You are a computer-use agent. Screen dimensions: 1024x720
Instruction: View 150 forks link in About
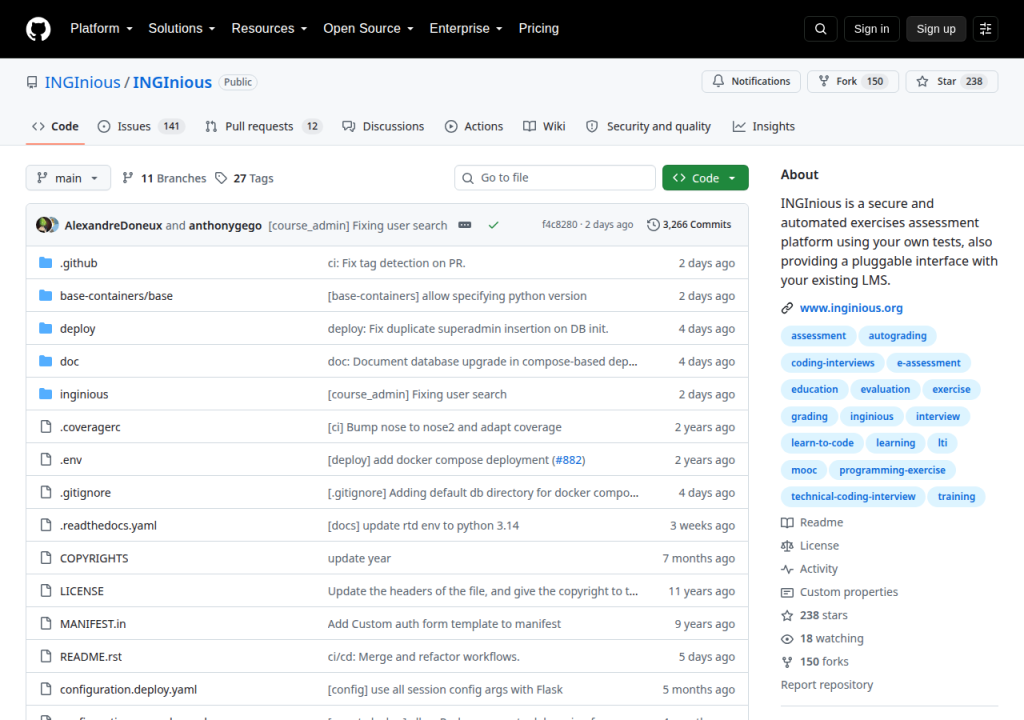click(824, 662)
